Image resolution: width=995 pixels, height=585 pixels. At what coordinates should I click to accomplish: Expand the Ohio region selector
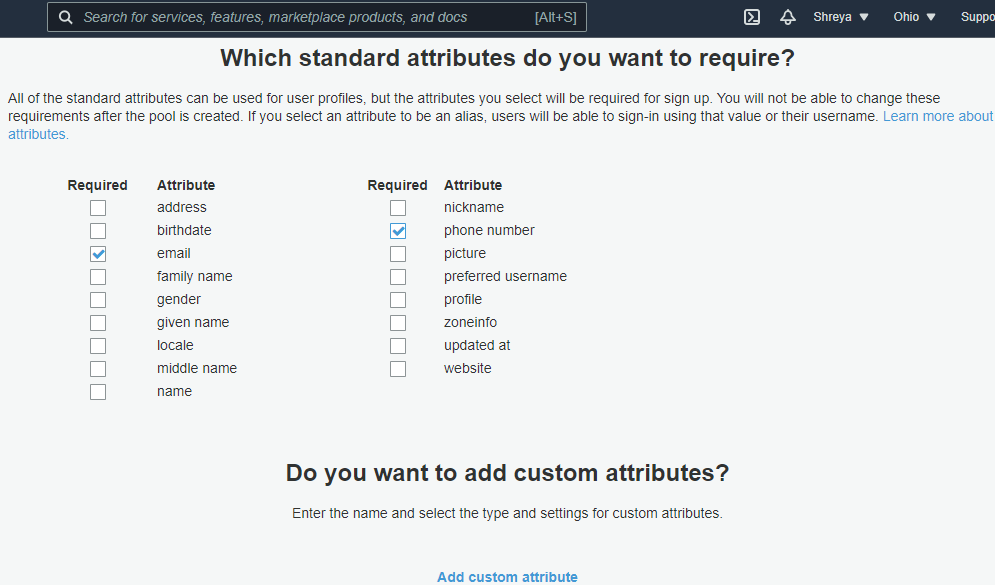pos(915,17)
